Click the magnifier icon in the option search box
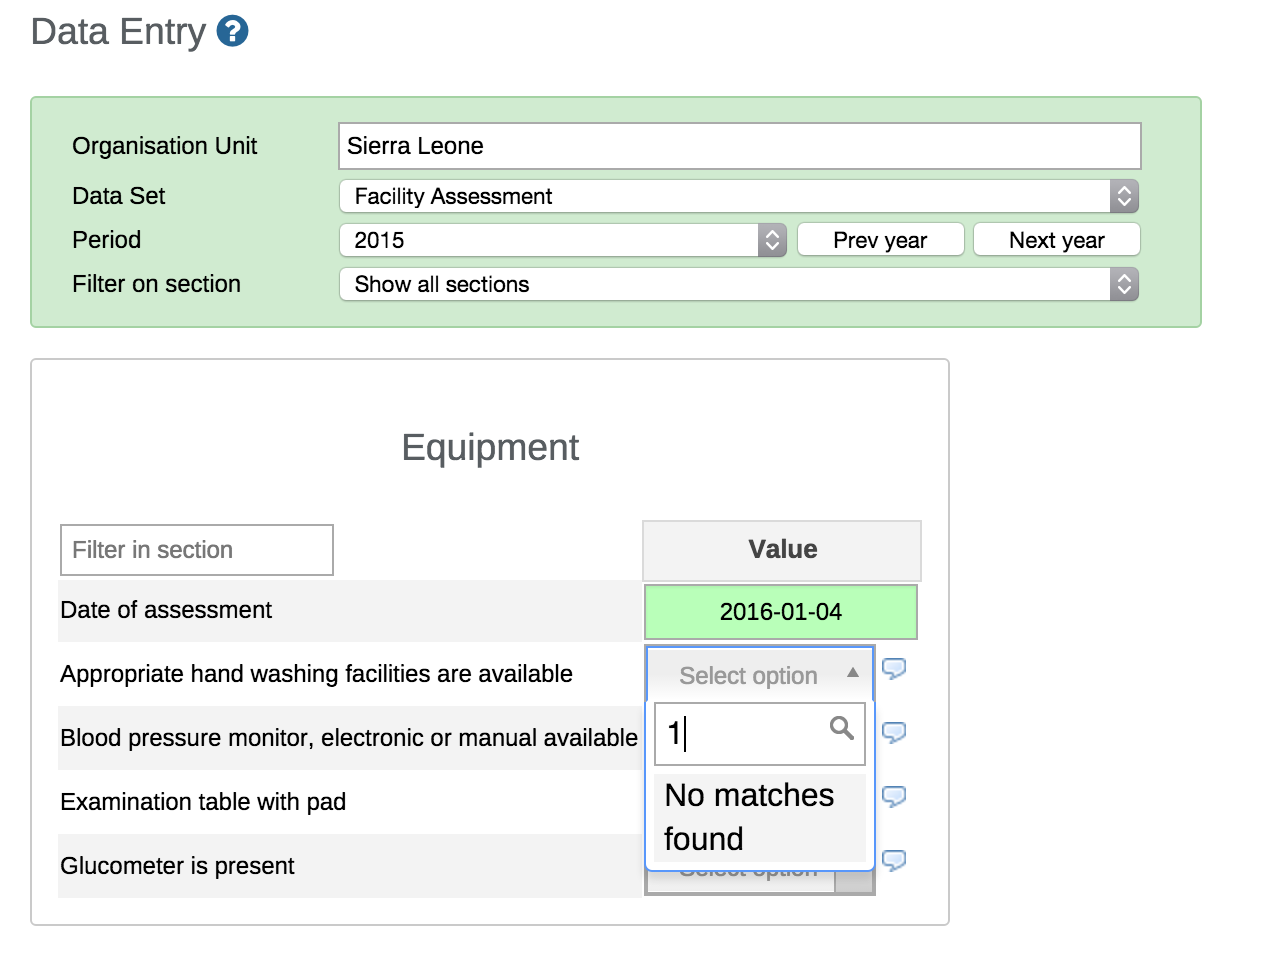 pyautogui.click(x=842, y=729)
